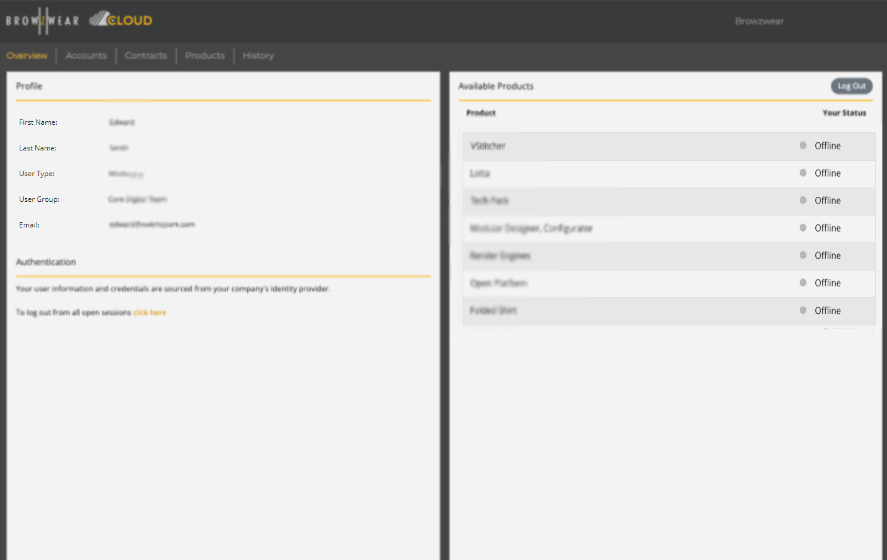This screenshot has height=560, width=887.
Task: Select the Render Engines product row
Action: [x=669, y=256]
